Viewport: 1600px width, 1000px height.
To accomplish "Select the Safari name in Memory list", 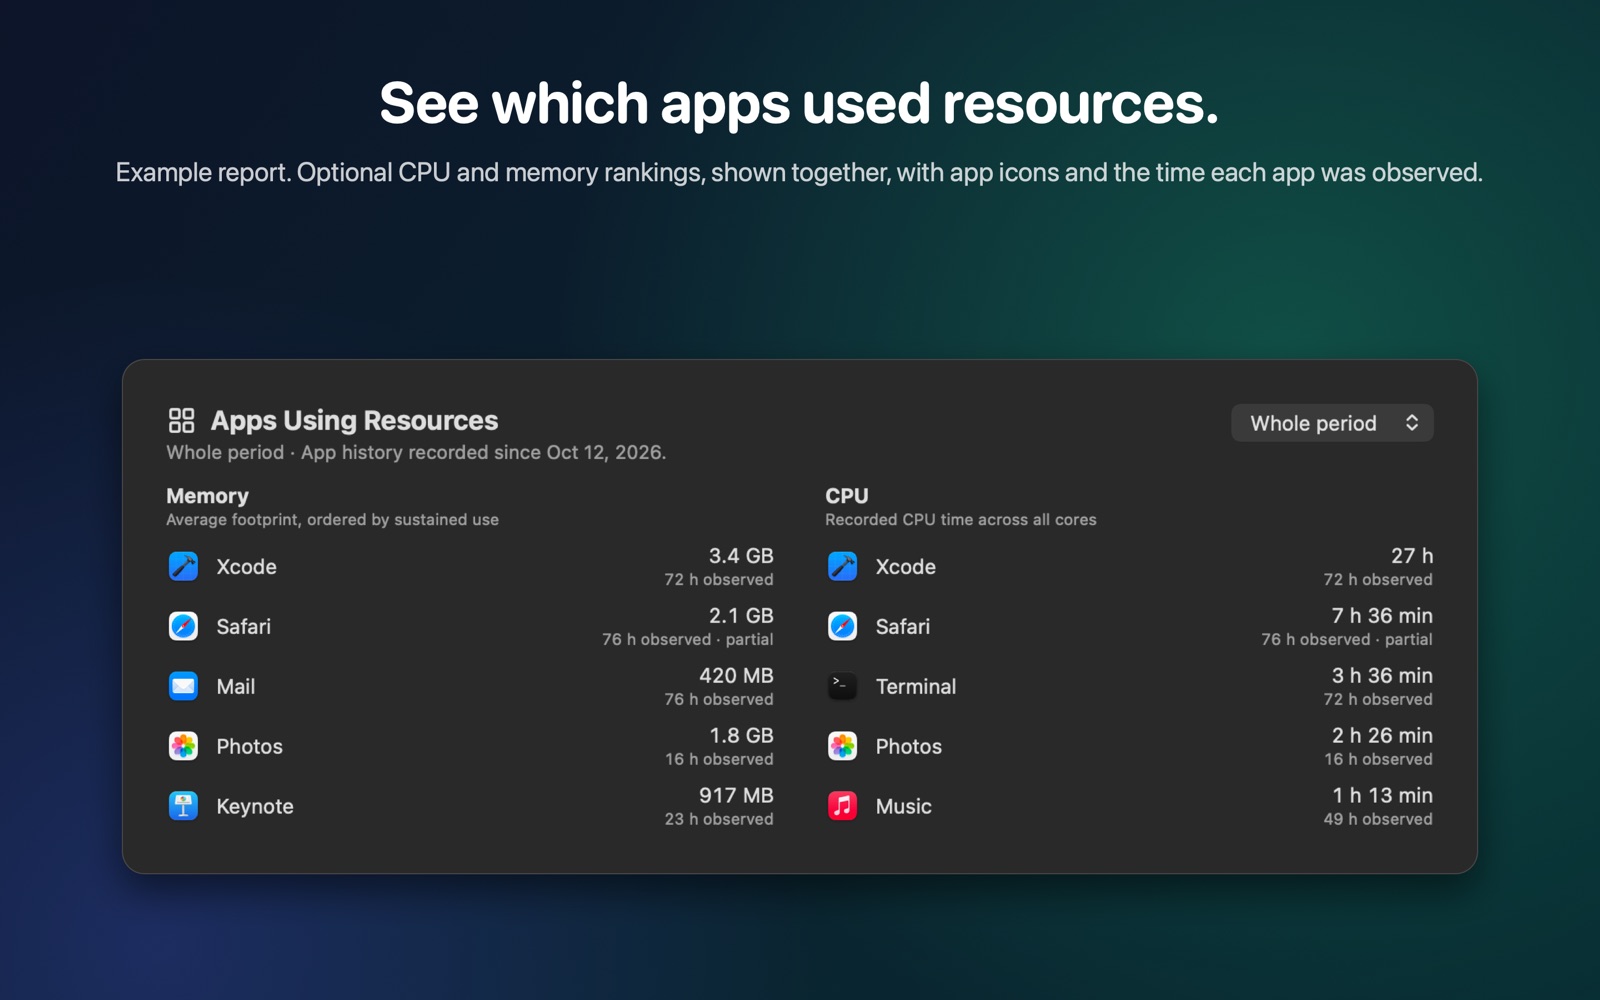I will pyautogui.click(x=243, y=626).
